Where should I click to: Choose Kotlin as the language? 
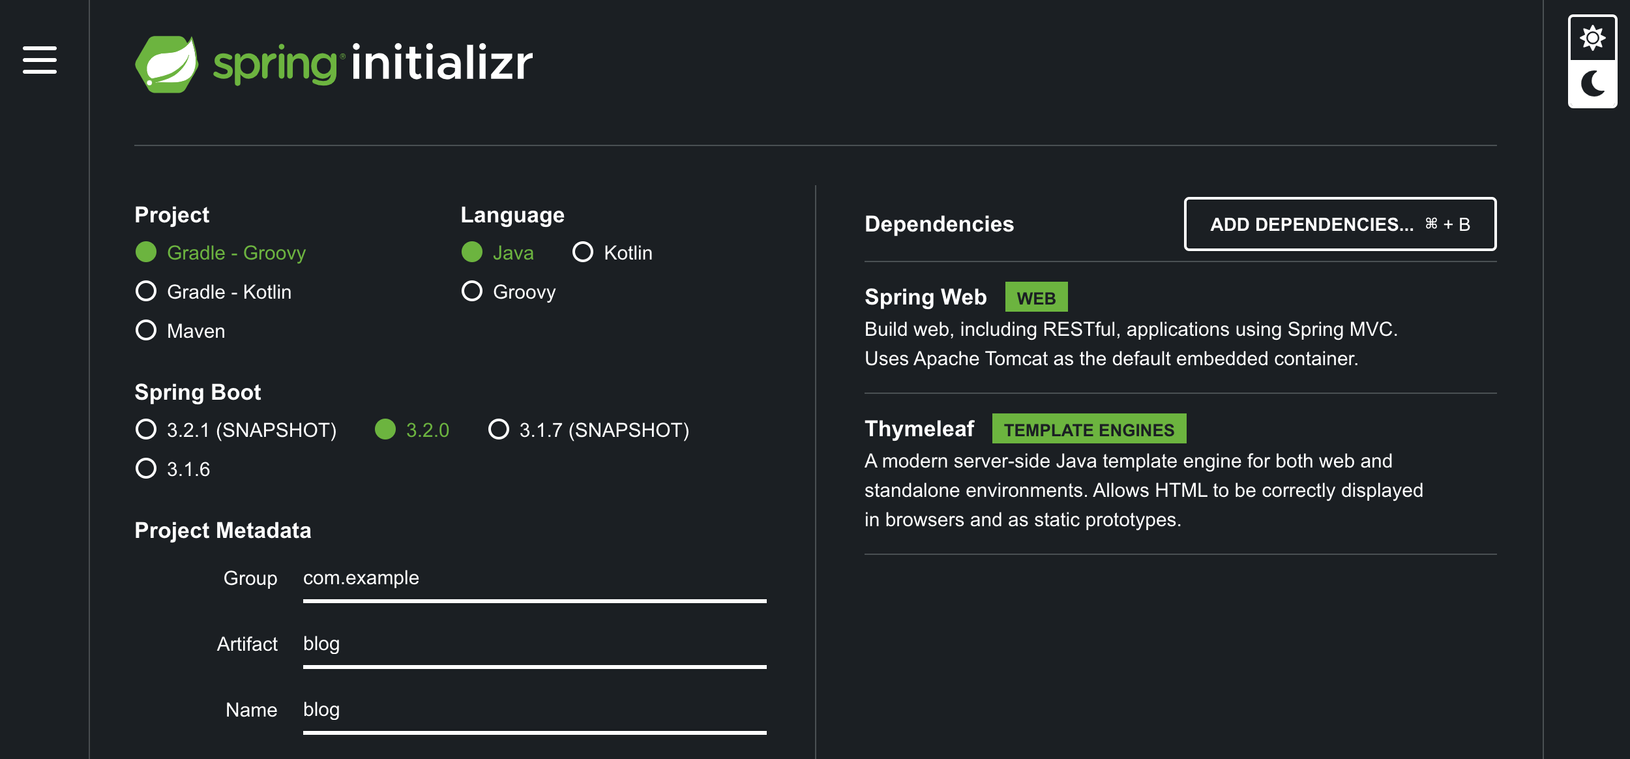pos(612,253)
